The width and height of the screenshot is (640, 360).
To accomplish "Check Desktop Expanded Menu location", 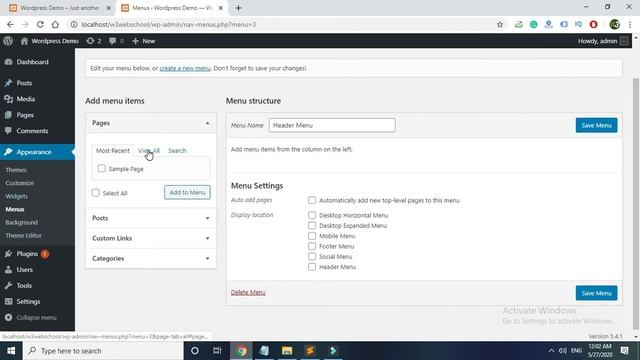I will [312, 225].
